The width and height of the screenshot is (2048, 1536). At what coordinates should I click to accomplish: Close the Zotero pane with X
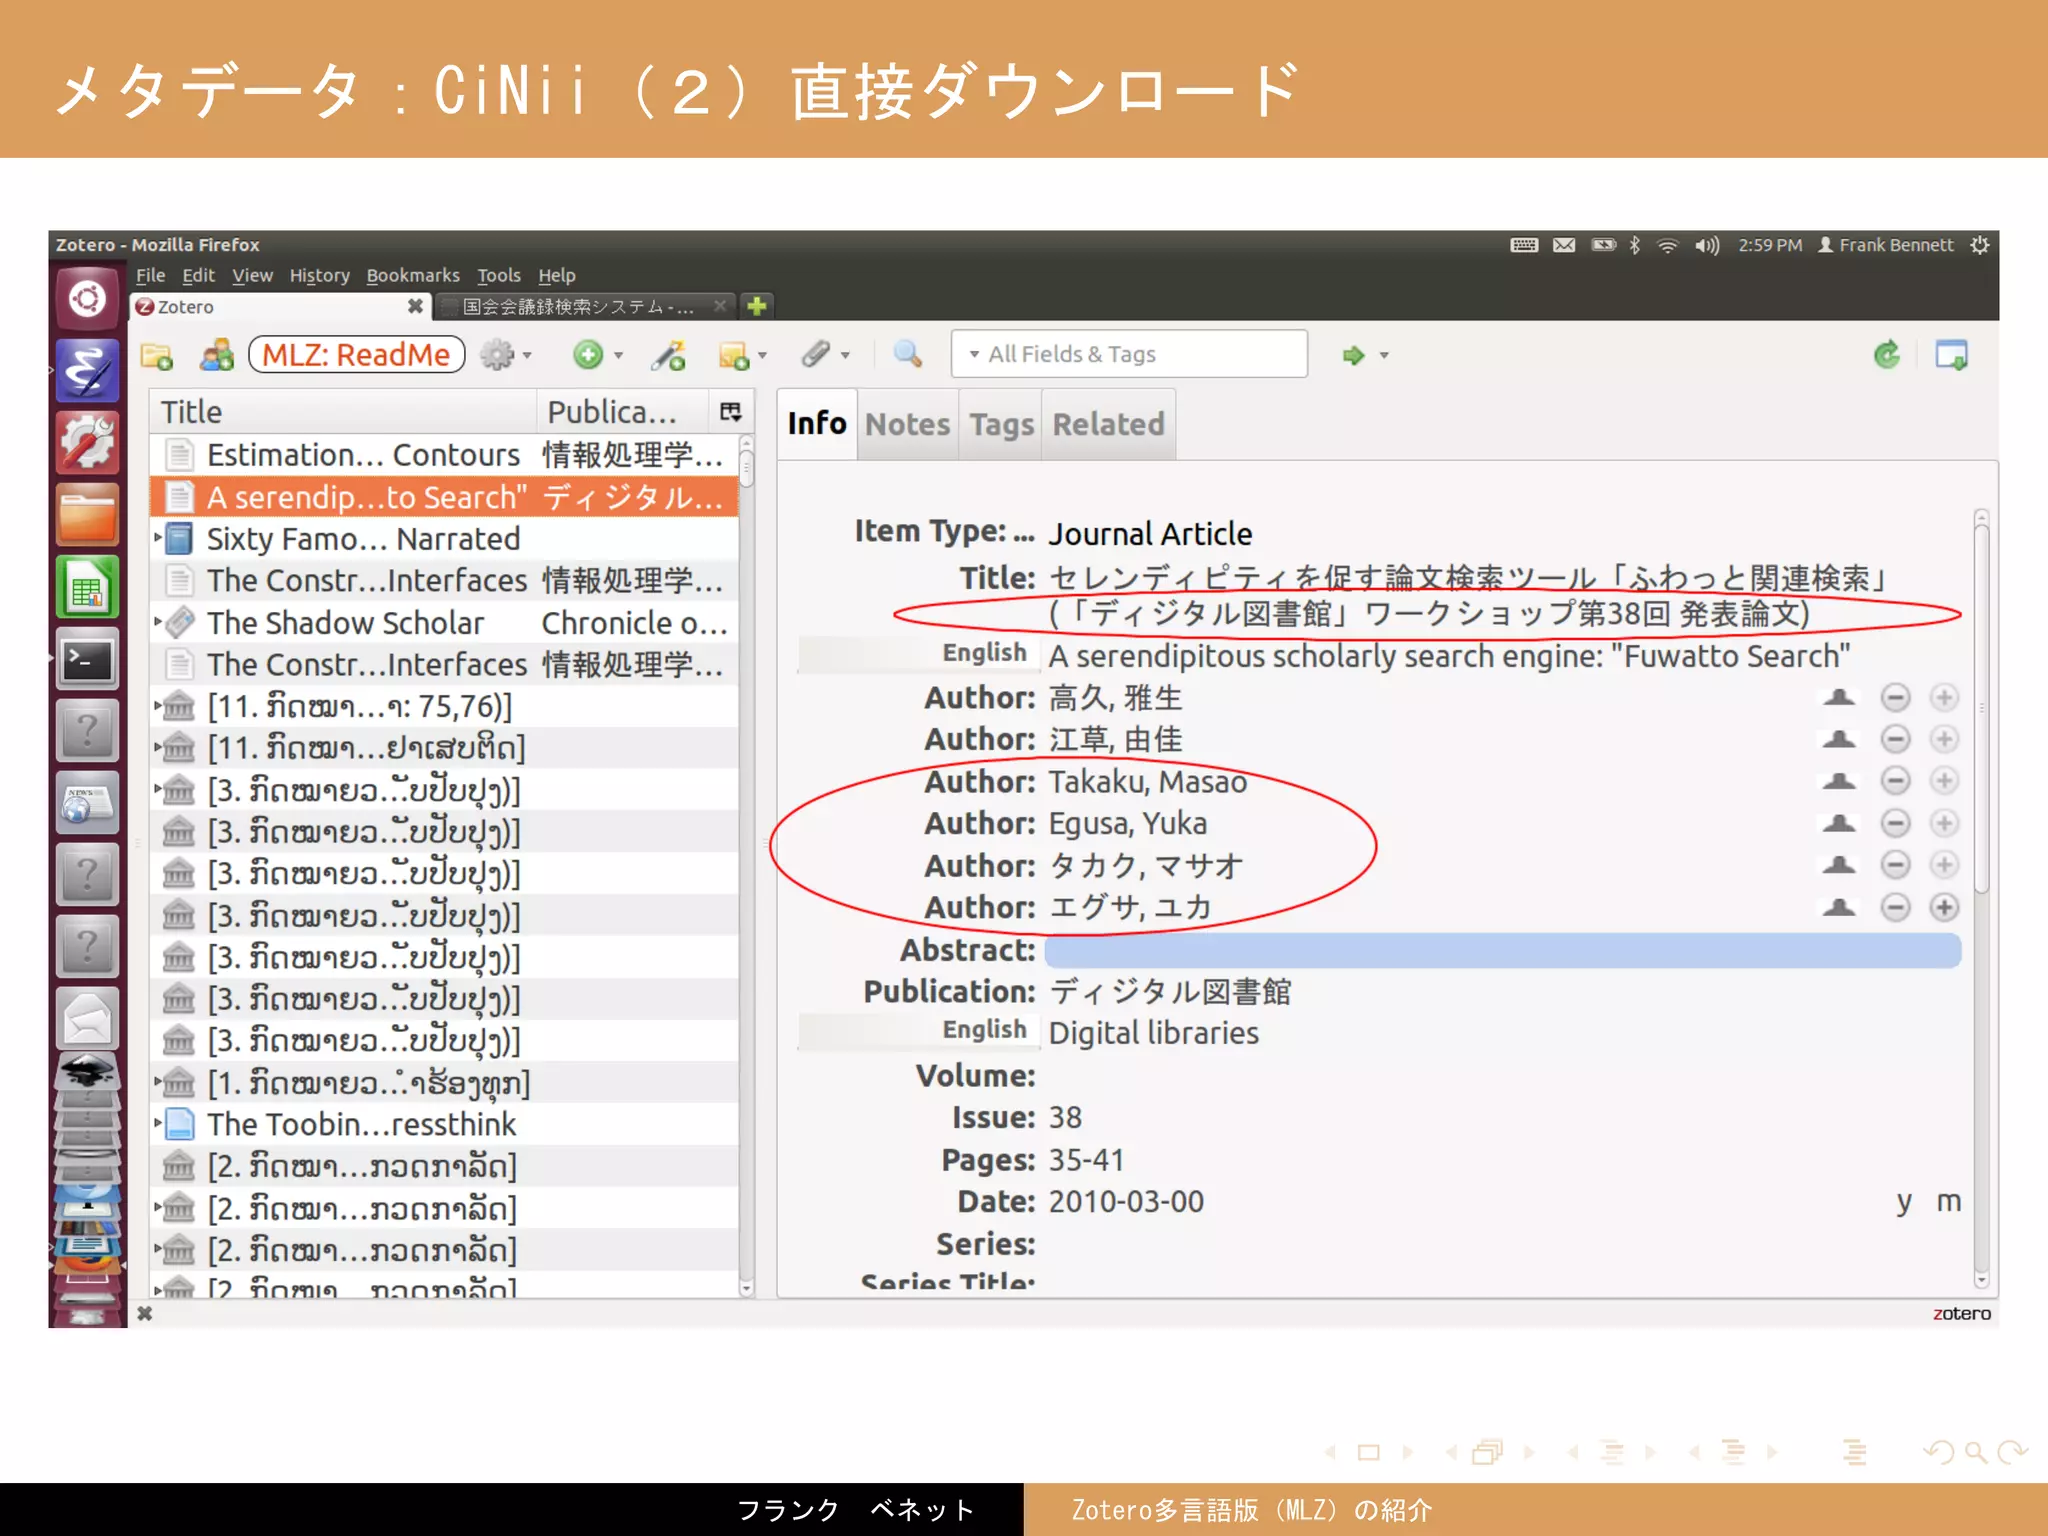pyautogui.click(x=145, y=1313)
